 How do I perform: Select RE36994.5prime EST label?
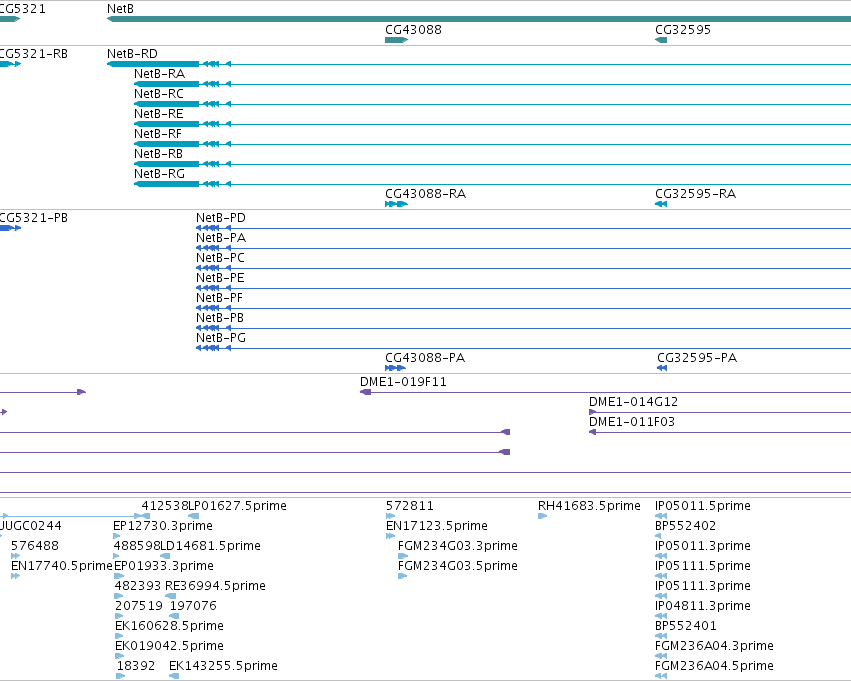(x=215, y=586)
